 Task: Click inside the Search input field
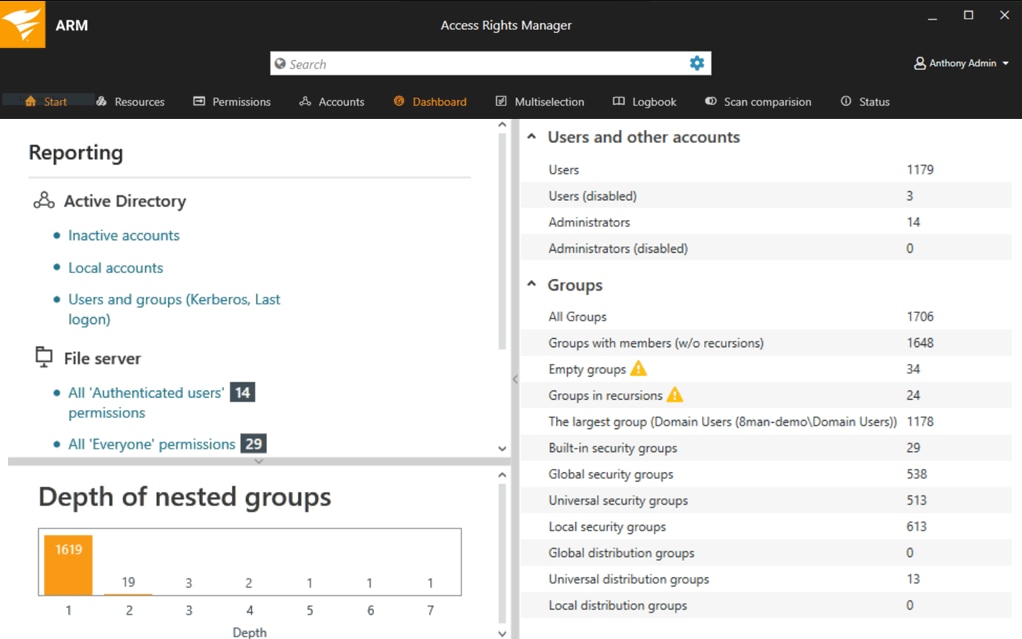[x=480, y=64]
